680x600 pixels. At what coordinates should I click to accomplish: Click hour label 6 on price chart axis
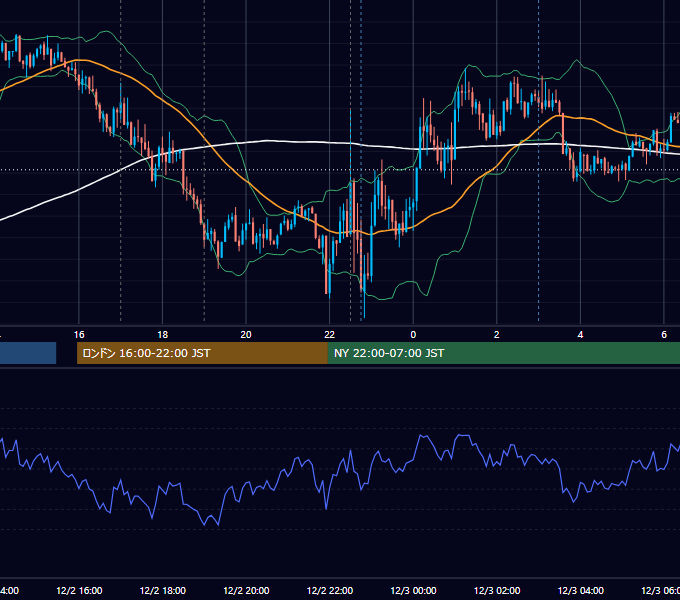664,335
